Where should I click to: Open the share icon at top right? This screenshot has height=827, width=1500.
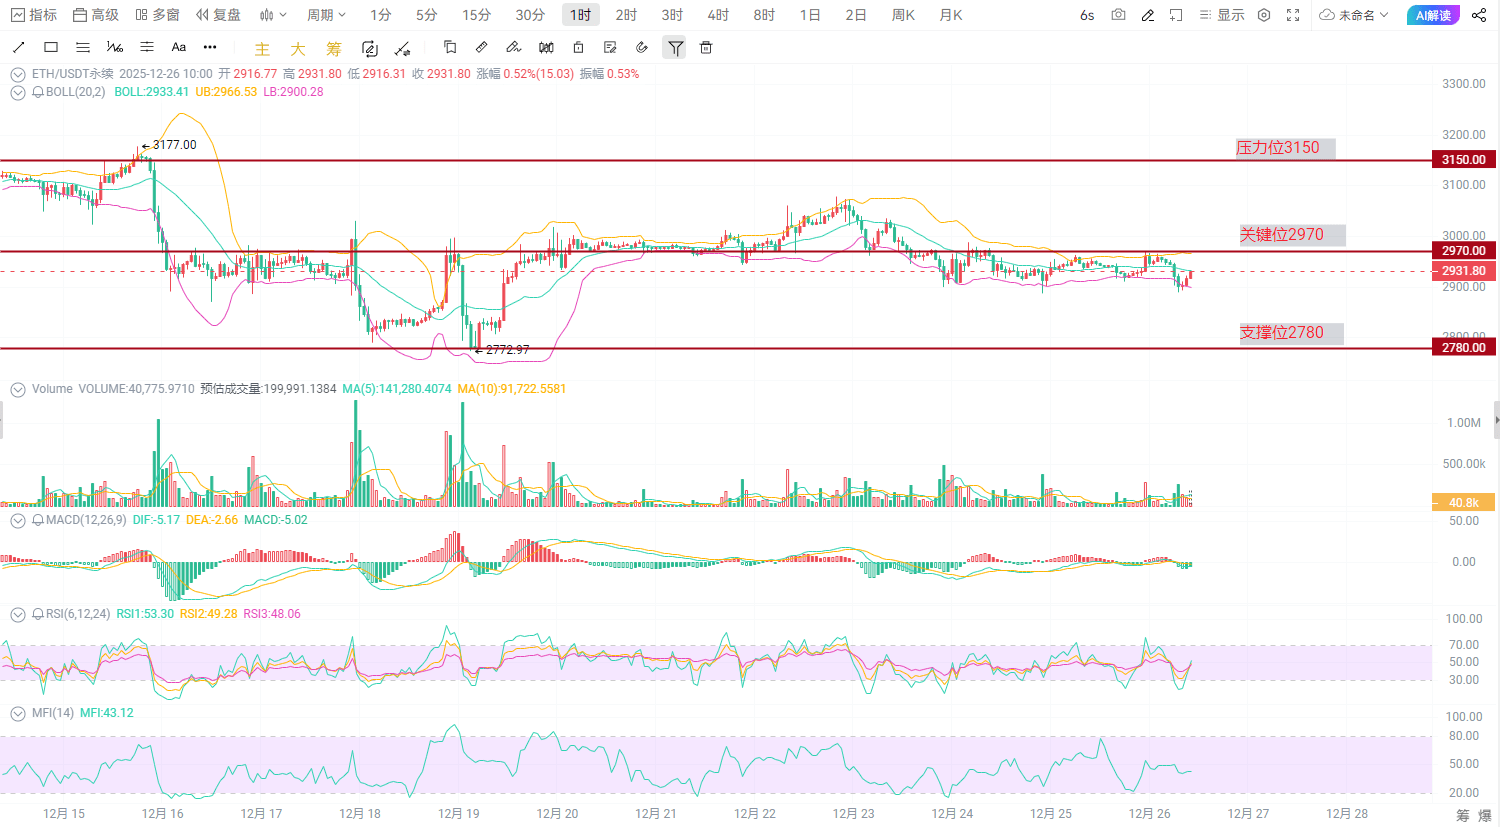[1479, 15]
